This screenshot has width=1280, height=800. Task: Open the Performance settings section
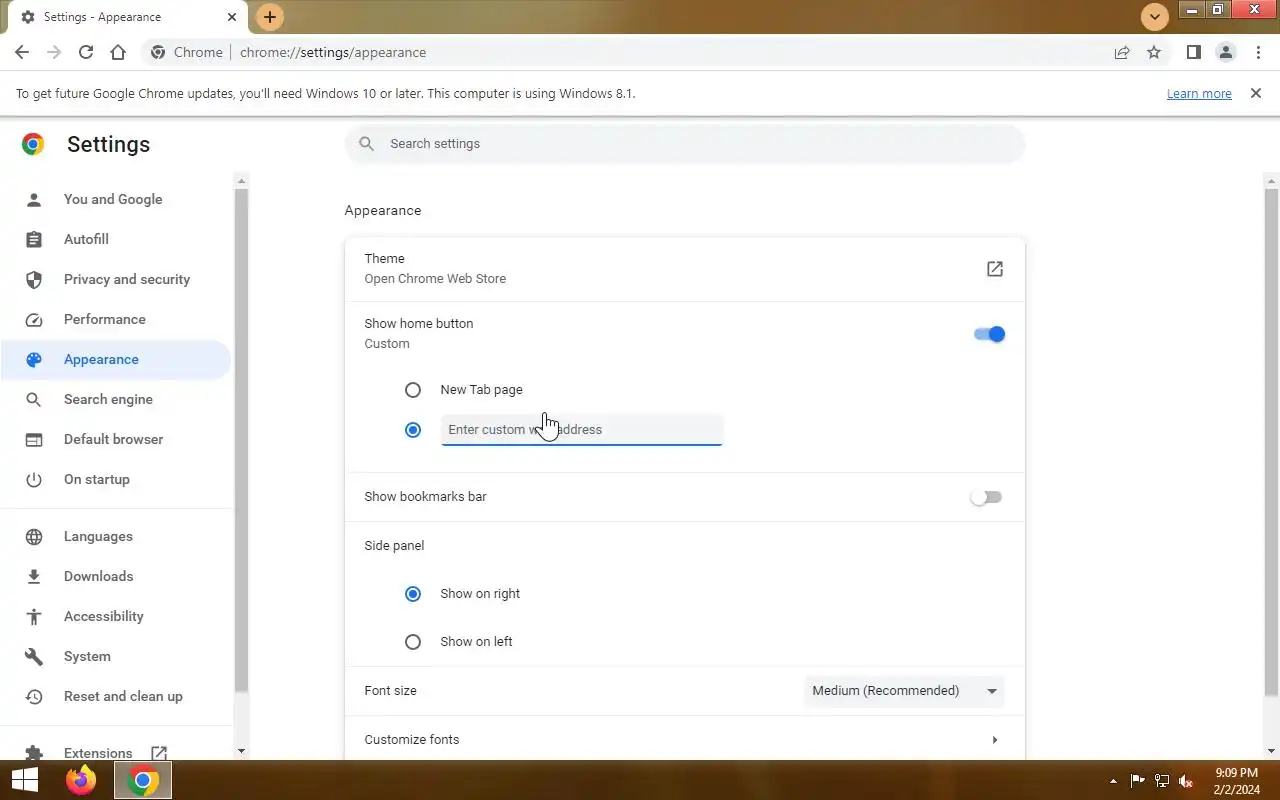click(116, 319)
